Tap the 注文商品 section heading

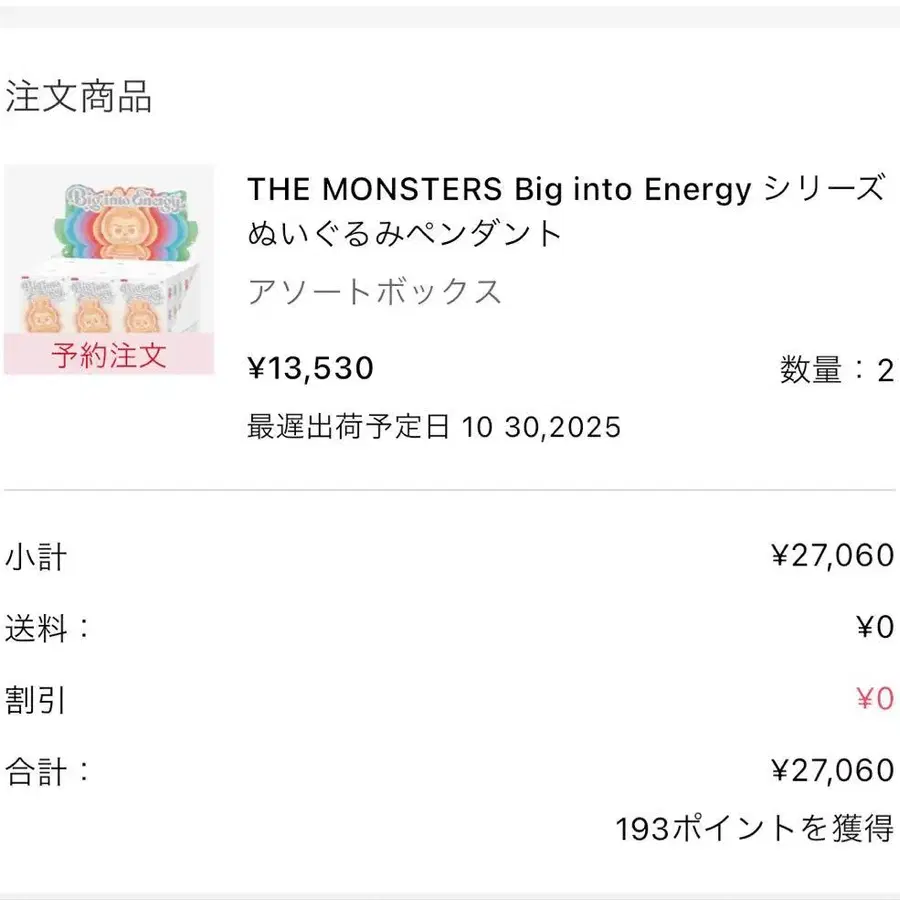tap(79, 99)
